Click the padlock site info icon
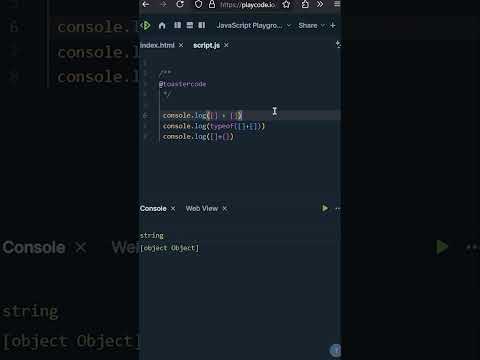Viewport: 480px width, 360px height. [x=212, y=4]
